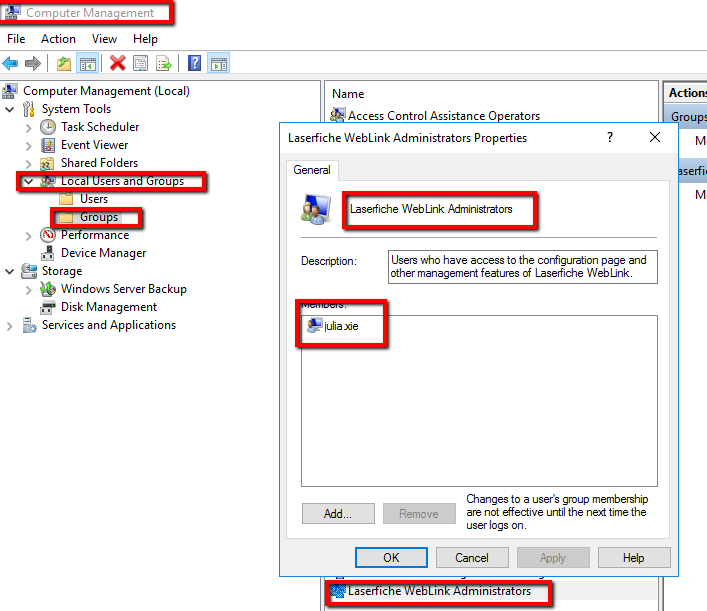The width and height of the screenshot is (707, 611).
Task: Expand the Task Scheduler node
Action: tap(28, 128)
